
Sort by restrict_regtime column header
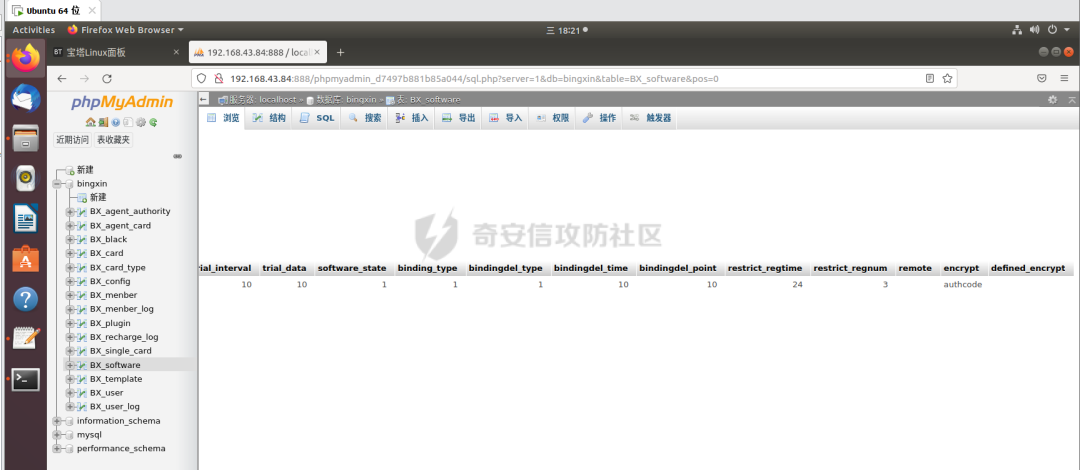765,268
